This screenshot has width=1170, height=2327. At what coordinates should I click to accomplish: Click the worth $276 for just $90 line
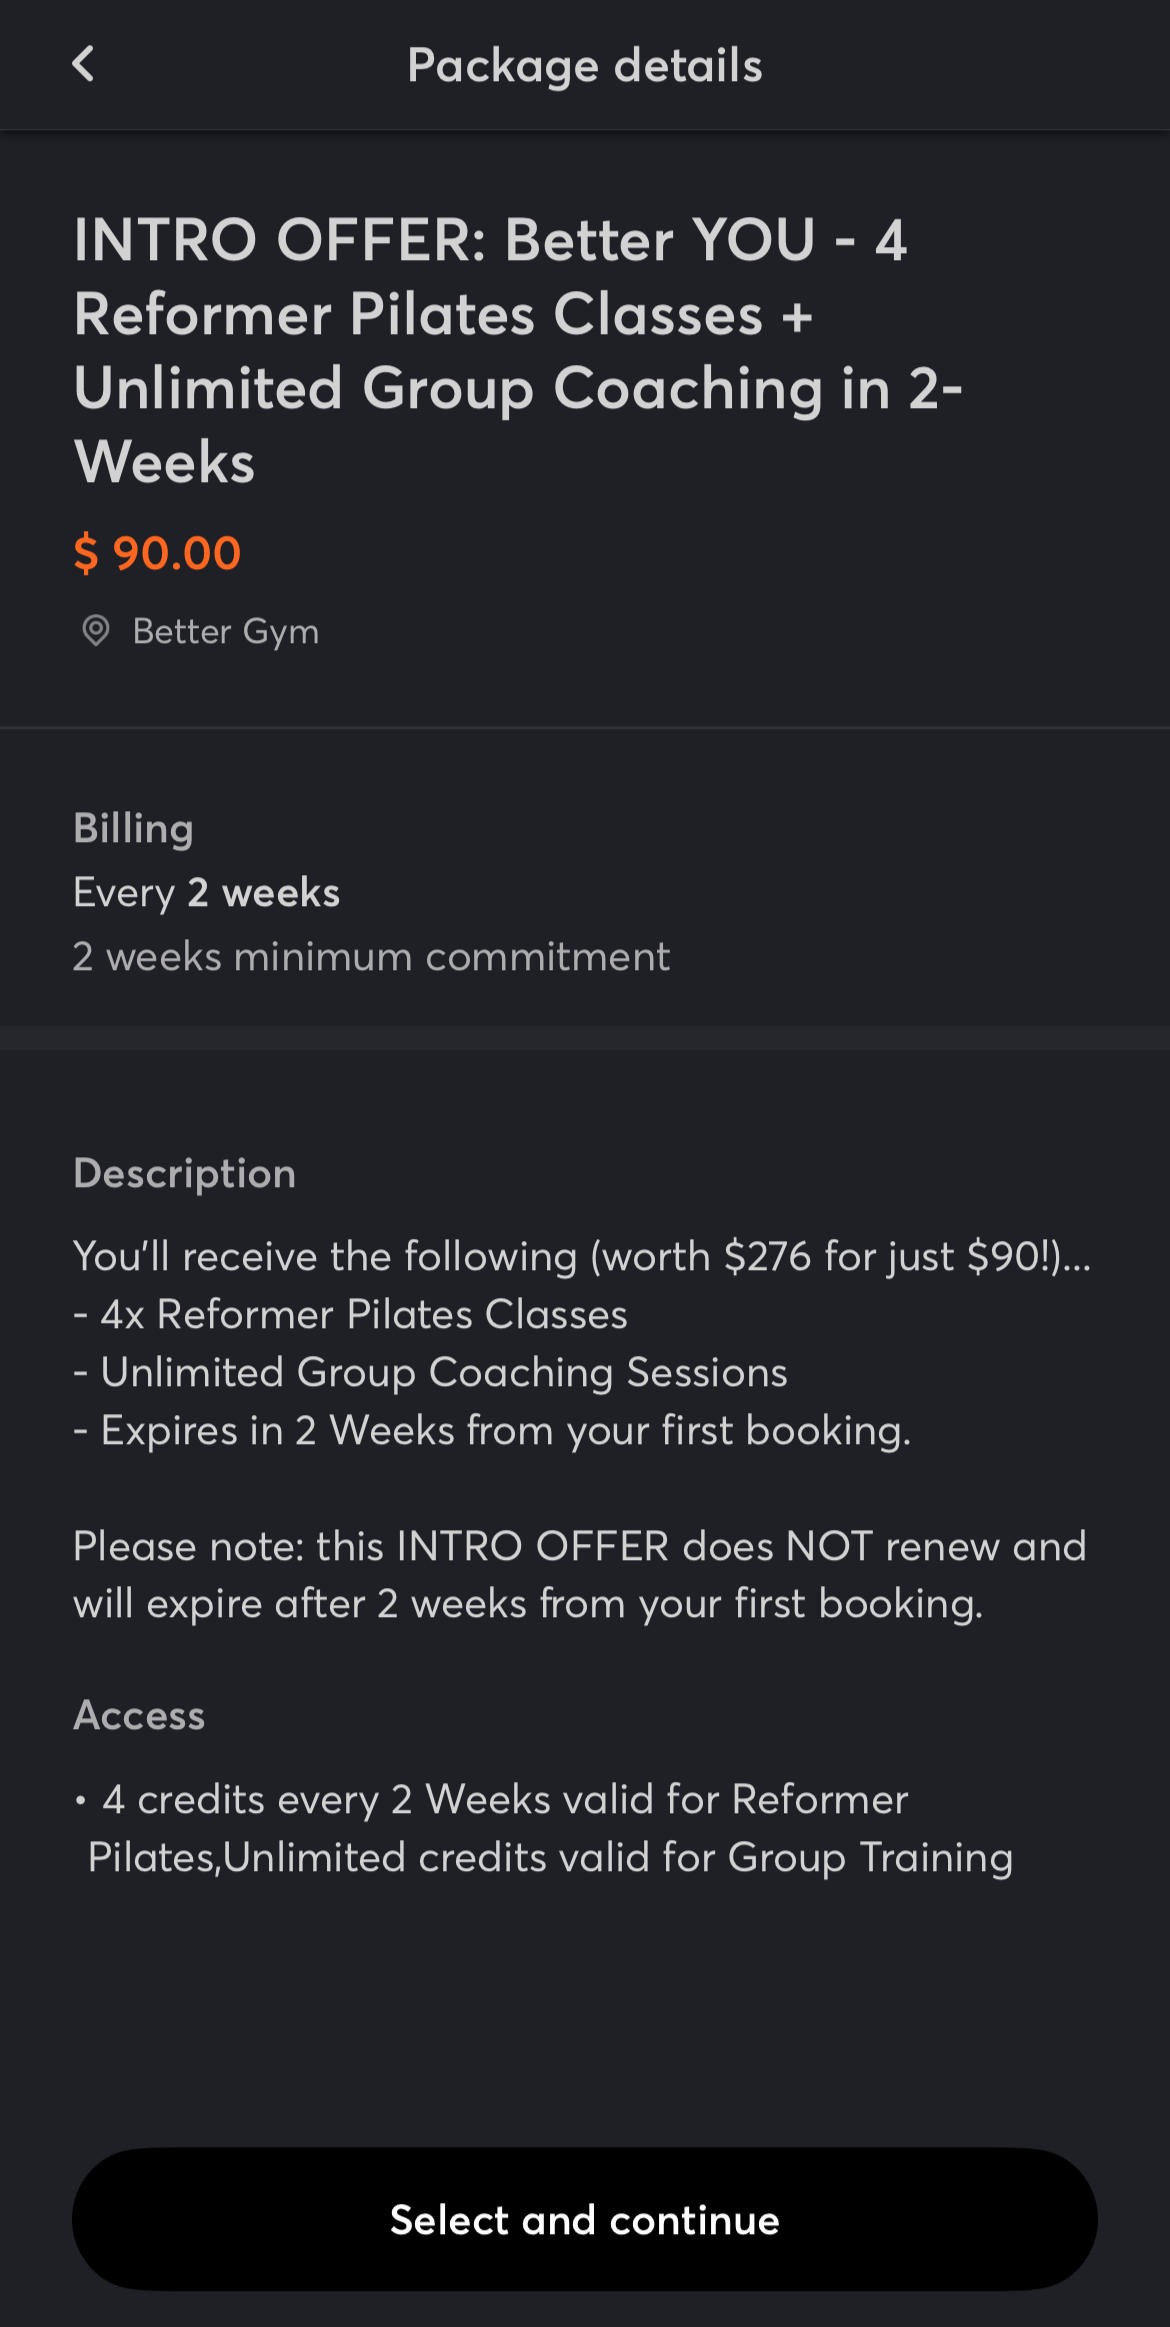click(x=582, y=1257)
